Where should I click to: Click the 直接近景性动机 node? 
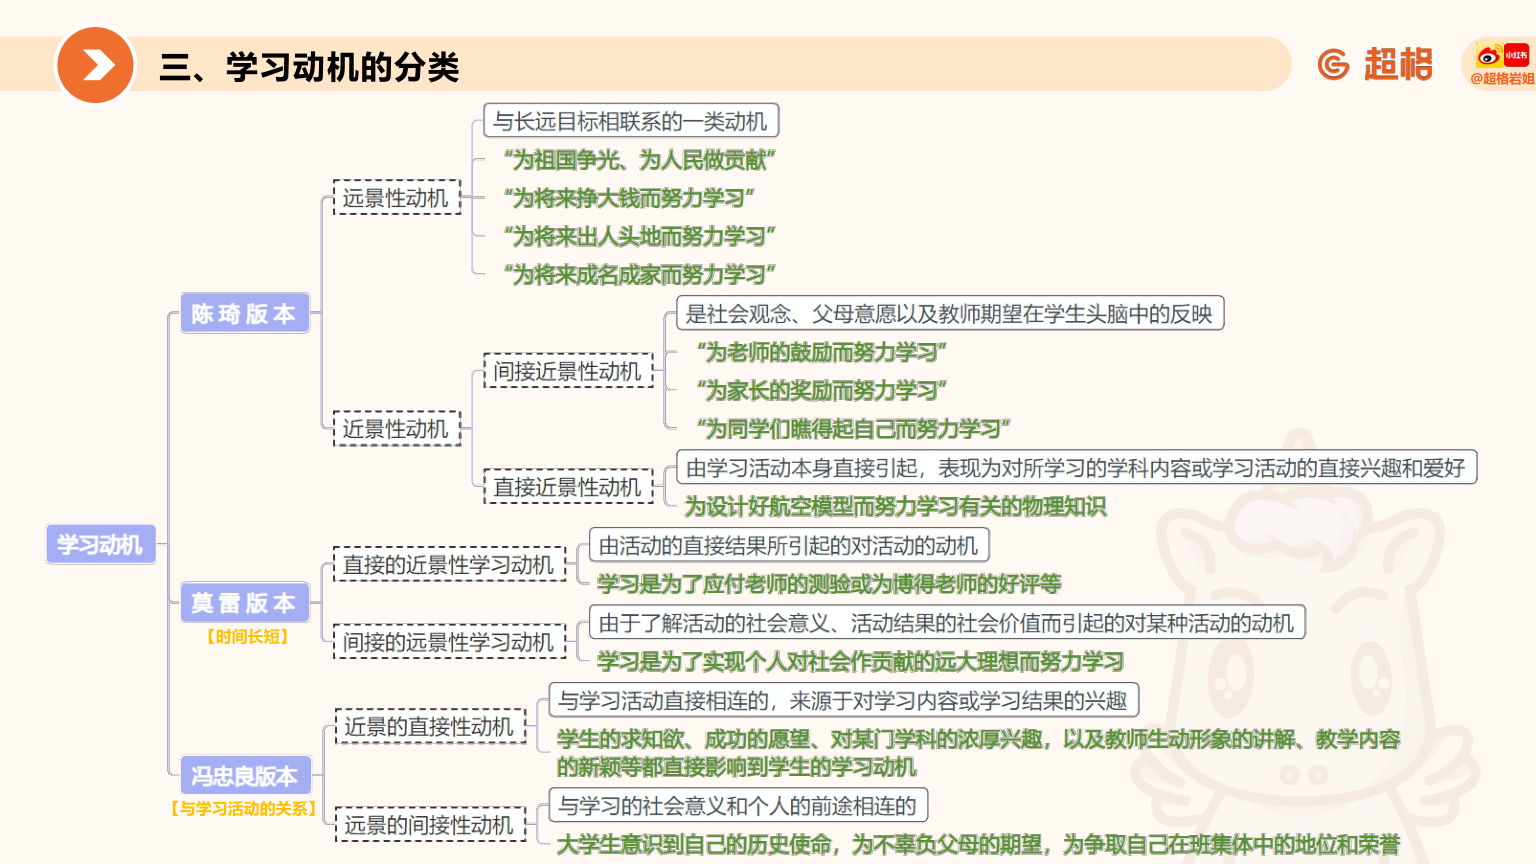coord(568,487)
